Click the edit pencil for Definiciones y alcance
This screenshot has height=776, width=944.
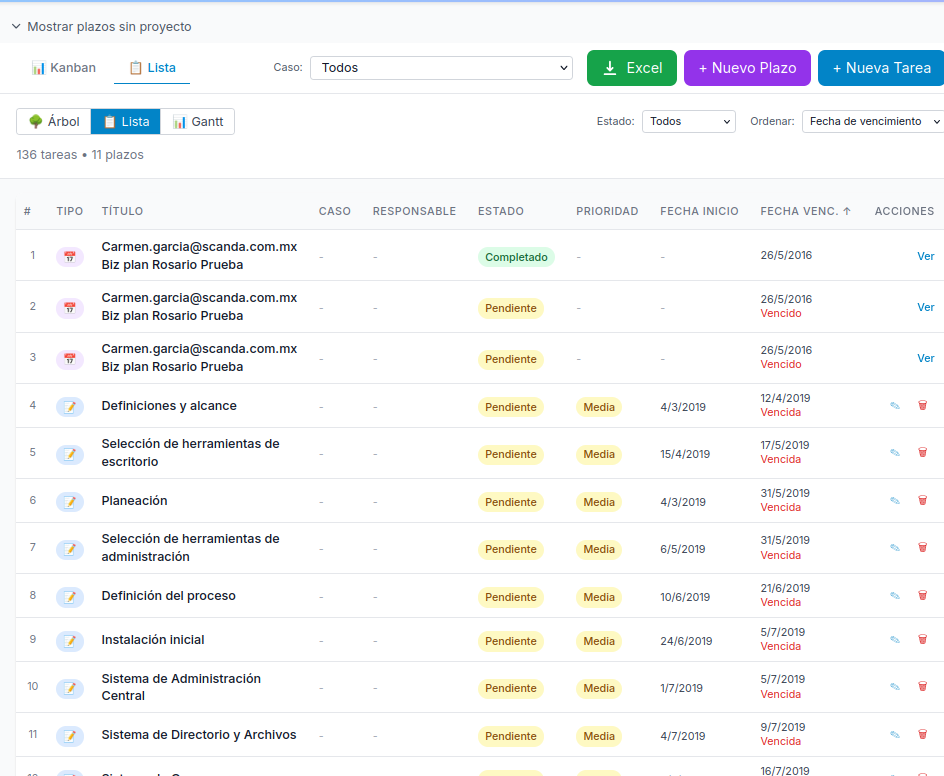pos(895,406)
